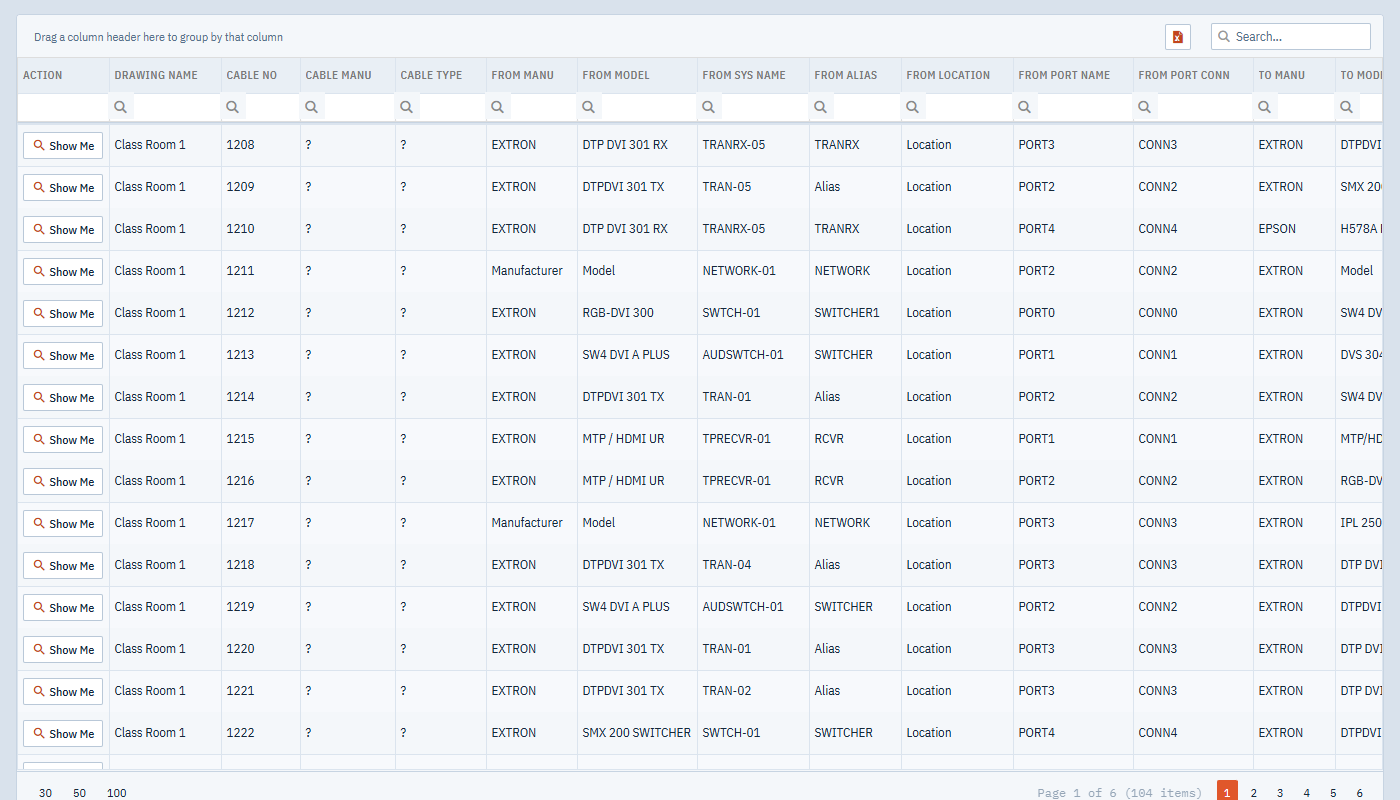
Task: Go to page 3
Action: (1280, 792)
